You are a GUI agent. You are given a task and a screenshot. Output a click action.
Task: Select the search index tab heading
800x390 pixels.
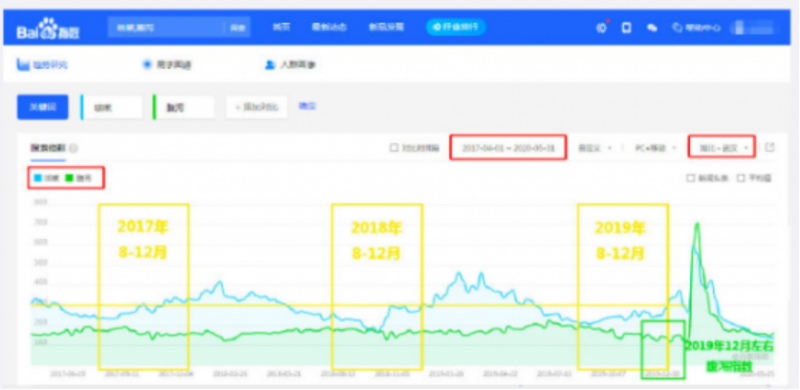48,148
